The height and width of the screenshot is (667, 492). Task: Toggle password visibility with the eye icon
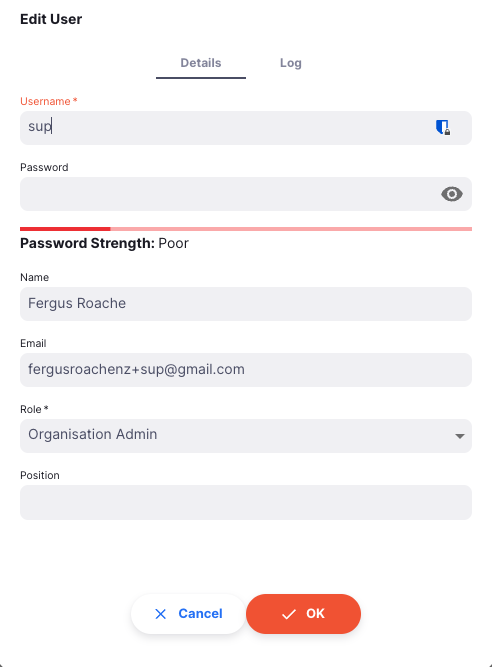click(452, 194)
